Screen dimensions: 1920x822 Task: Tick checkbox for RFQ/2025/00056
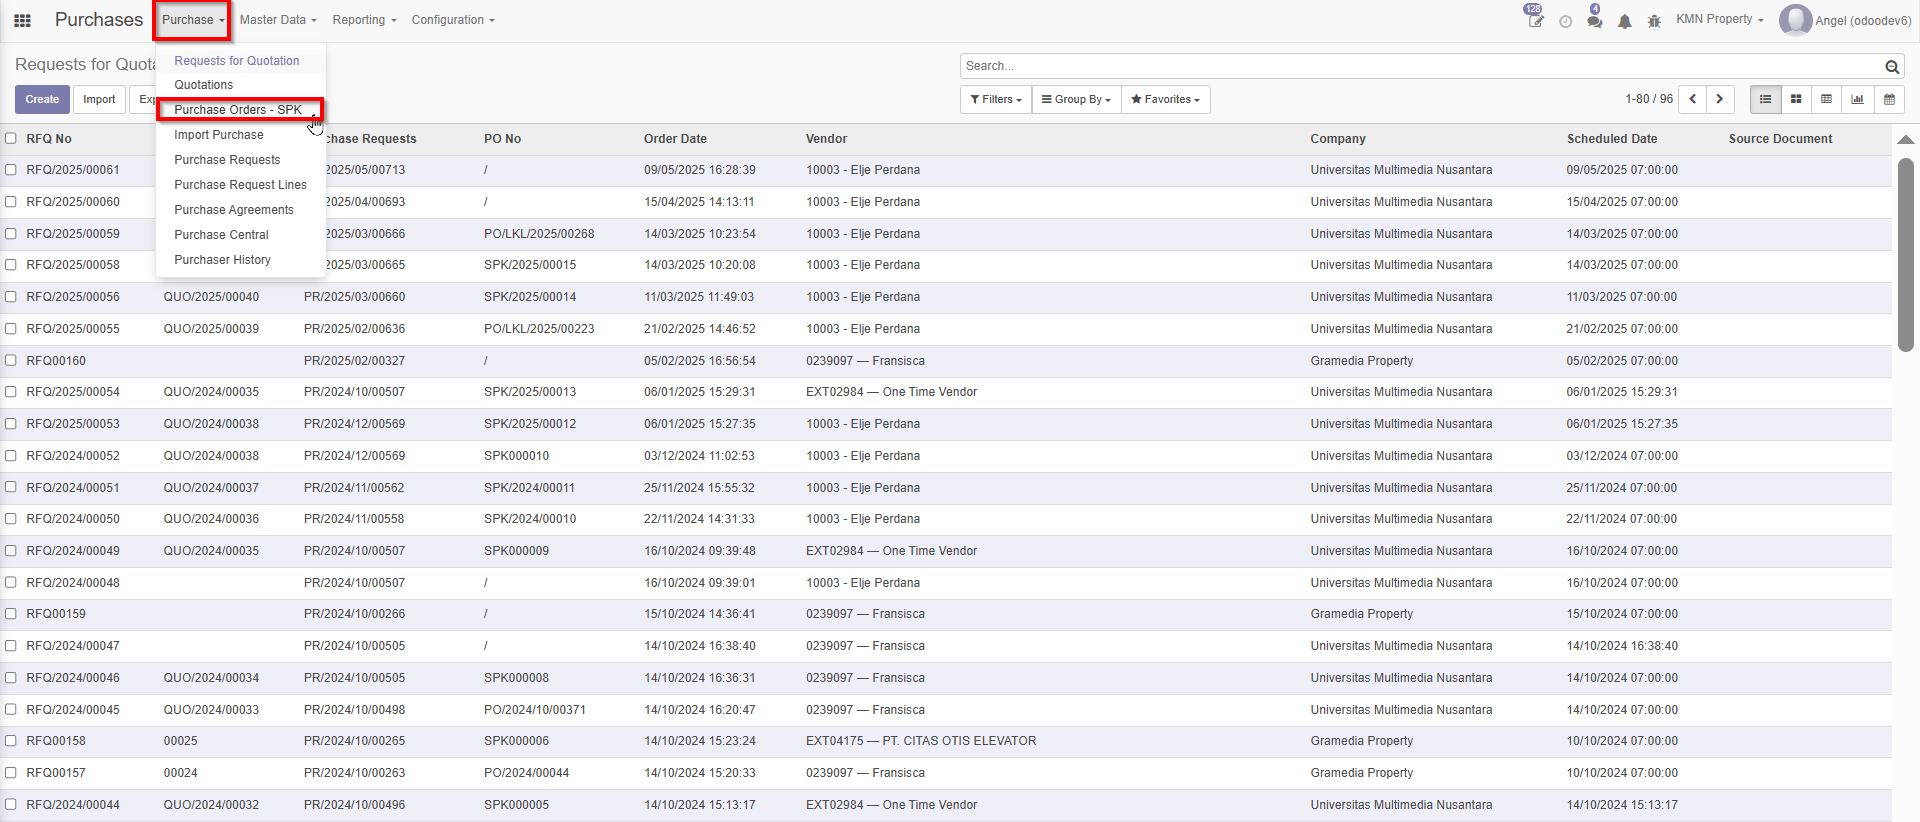(11, 297)
